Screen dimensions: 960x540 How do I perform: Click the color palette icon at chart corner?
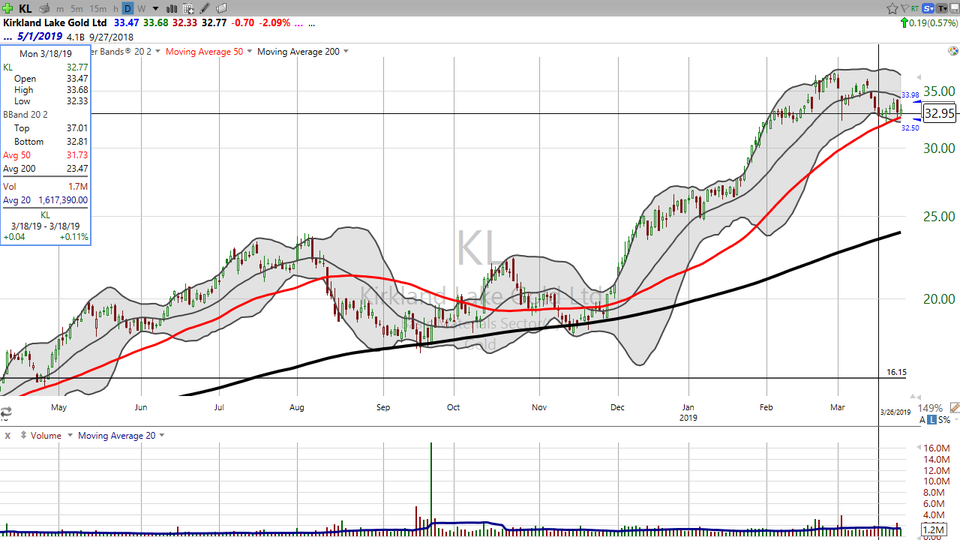click(953, 51)
